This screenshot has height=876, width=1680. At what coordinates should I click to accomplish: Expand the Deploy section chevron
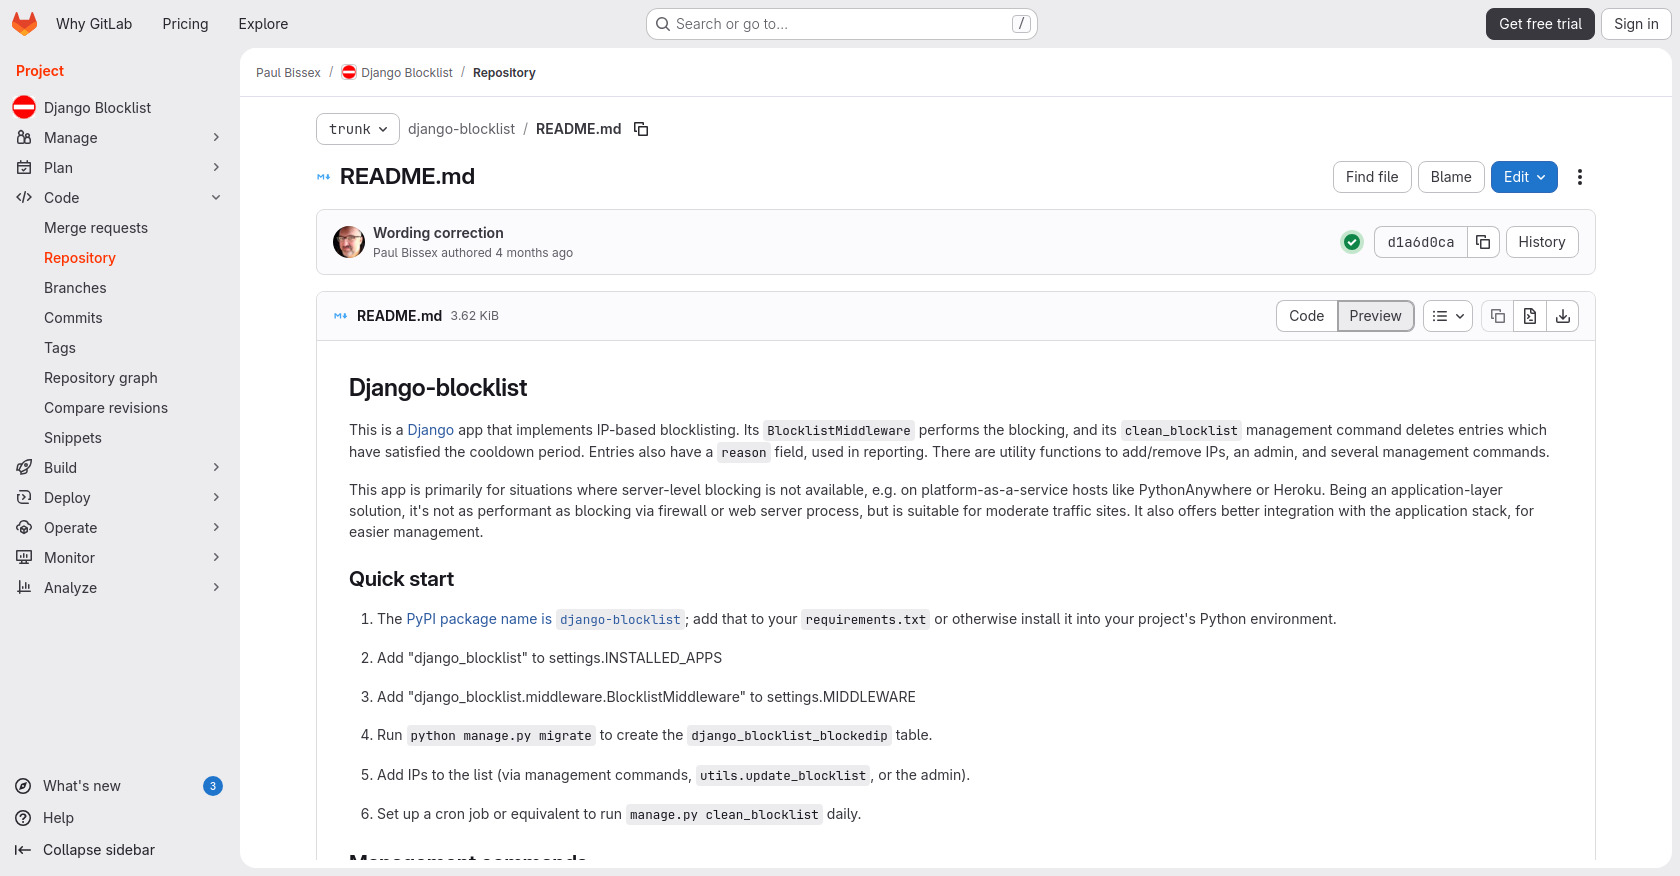[216, 497]
